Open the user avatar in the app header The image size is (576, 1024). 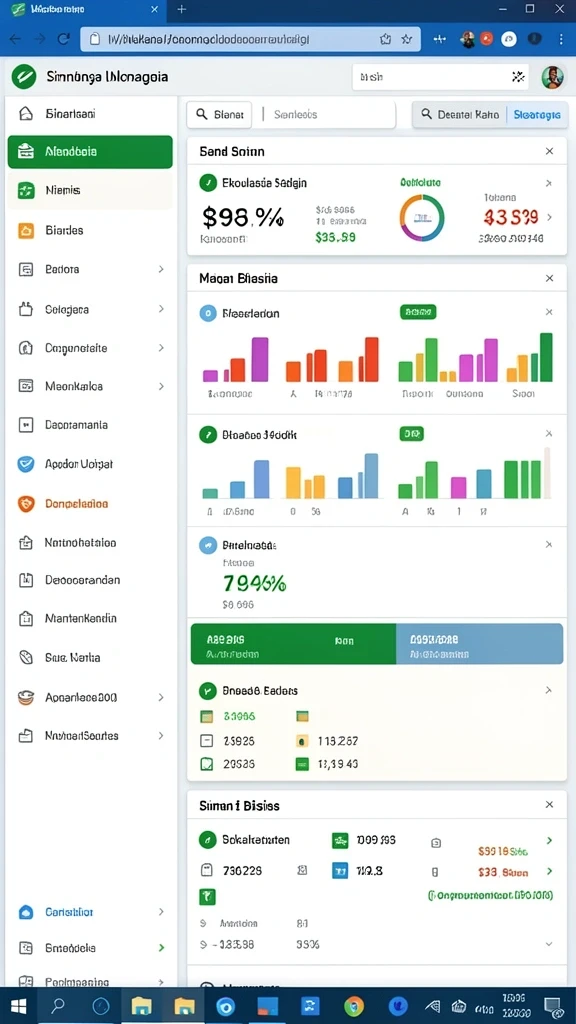point(552,77)
